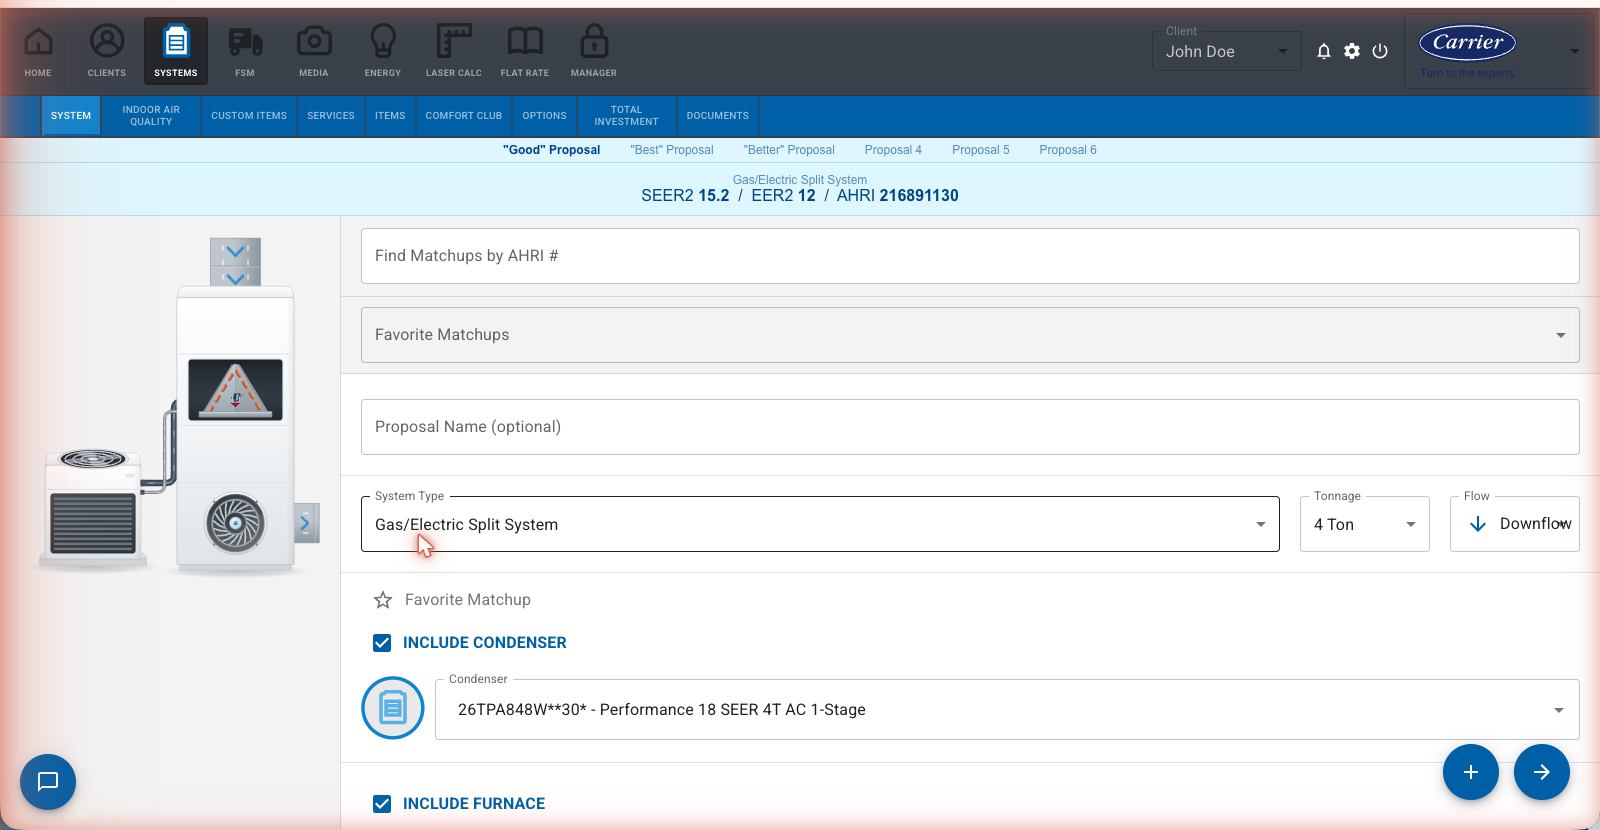Select Proposal 5
Screen dimensions: 1600x830
[x=981, y=150]
